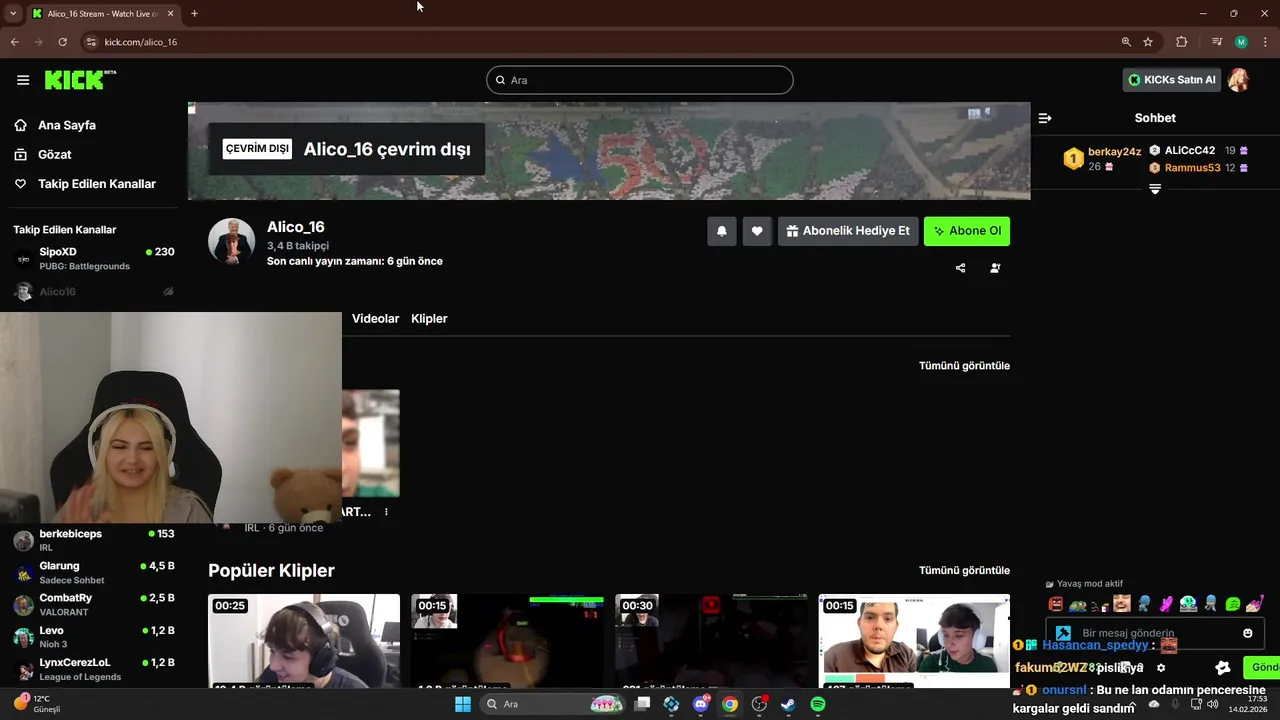Open Alico16 offline channel in sidebar

94,292
